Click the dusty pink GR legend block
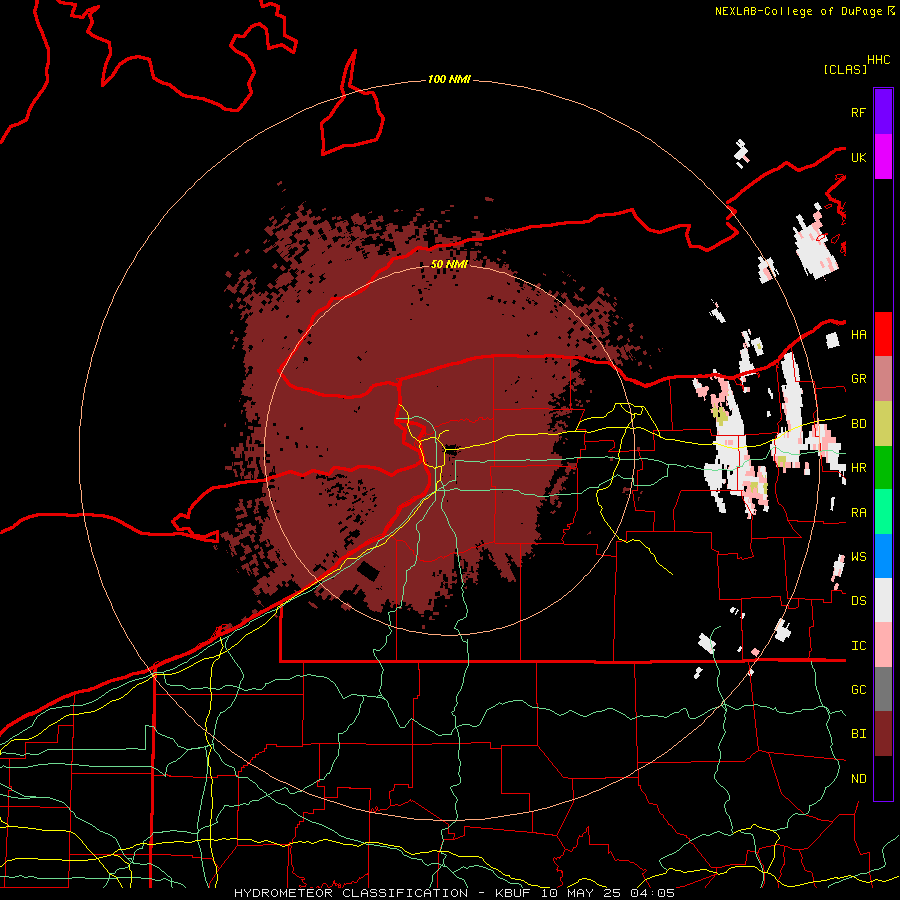 pos(883,379)
